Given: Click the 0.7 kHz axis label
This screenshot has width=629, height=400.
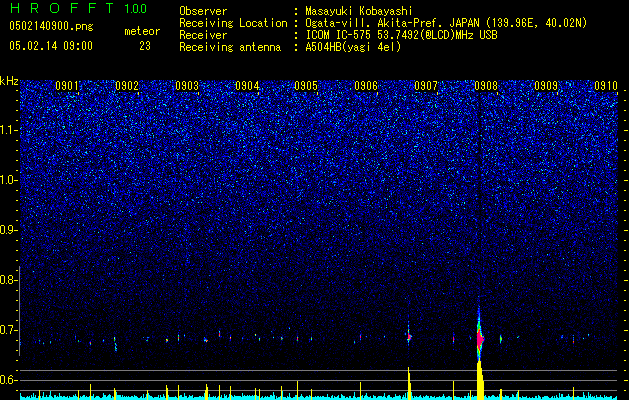Looking at the screenshot, I should coord(8,330).
